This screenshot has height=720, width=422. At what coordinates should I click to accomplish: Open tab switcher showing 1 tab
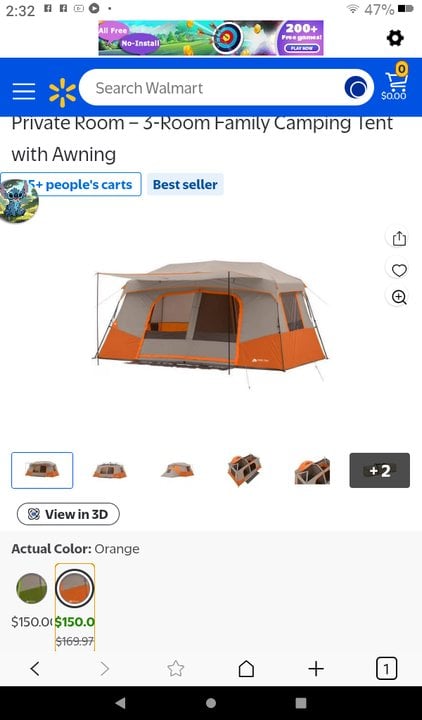pyautogui.click(x=386, y=669)
